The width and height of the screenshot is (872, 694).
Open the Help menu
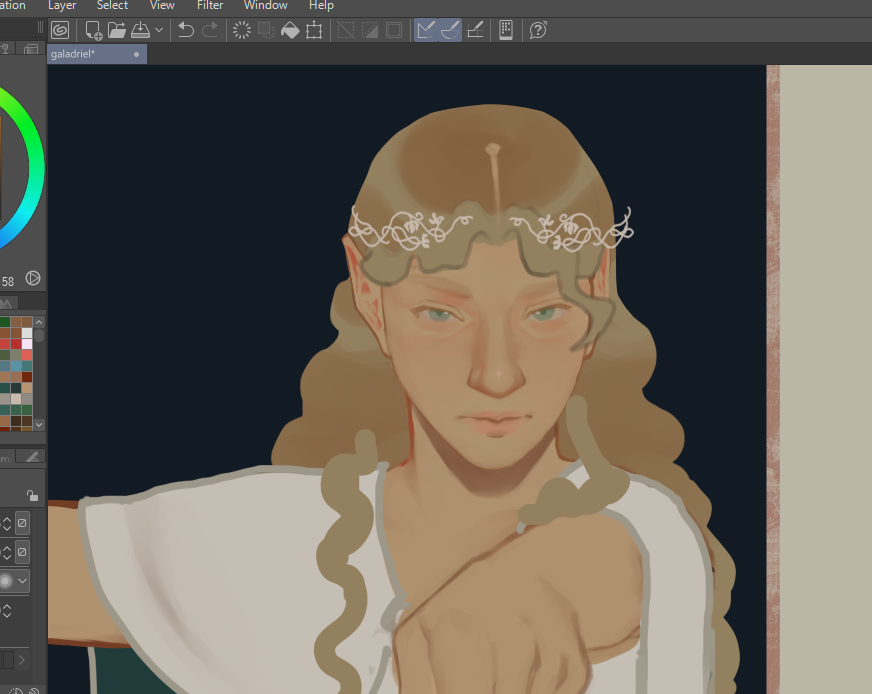coord(321,6)
